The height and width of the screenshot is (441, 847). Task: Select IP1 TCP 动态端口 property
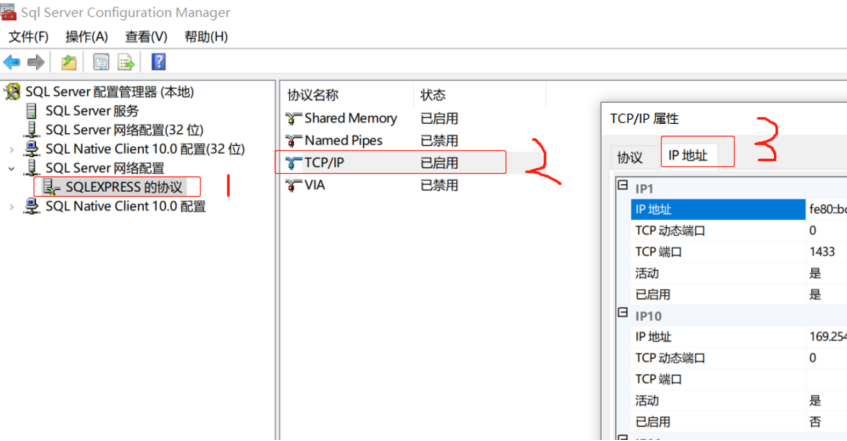[x=739, y=231]
